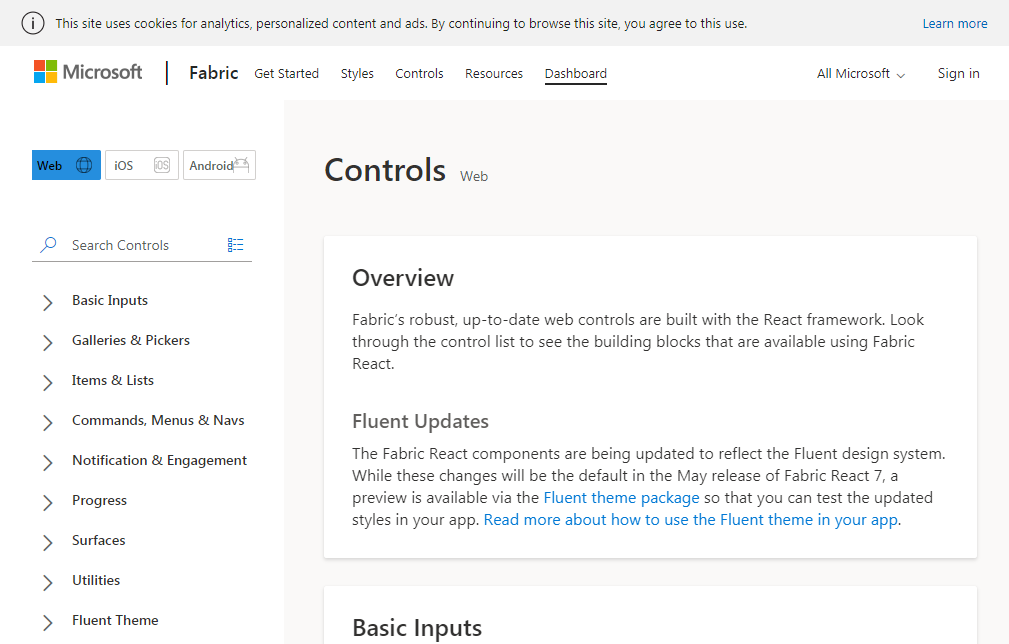Open Items & Lists in sidebar
Image resolution: width=1009 pixels, height=644 pixels.
point(113,380)
